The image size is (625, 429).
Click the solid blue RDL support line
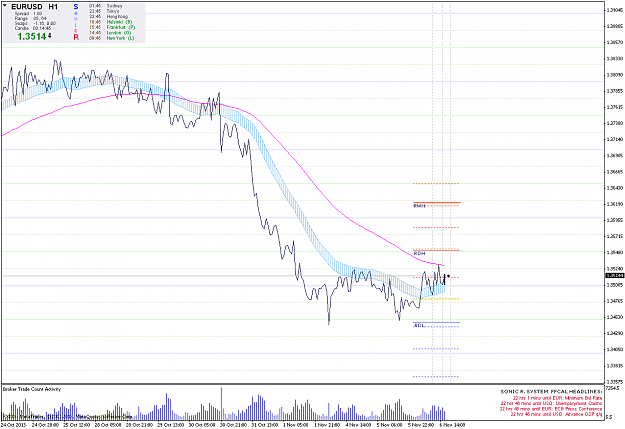[x=436, y=322]
